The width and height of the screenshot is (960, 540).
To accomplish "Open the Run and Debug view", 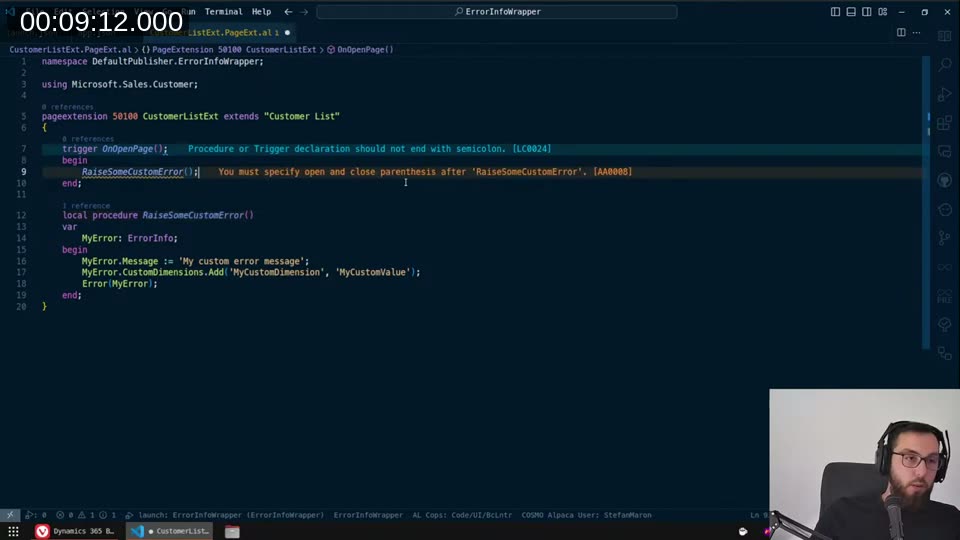I will point(945,94).
